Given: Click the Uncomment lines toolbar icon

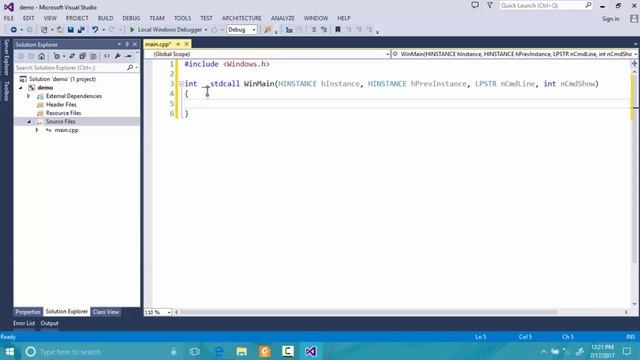Looking at the screenshot, I should (x=324, y=30).
